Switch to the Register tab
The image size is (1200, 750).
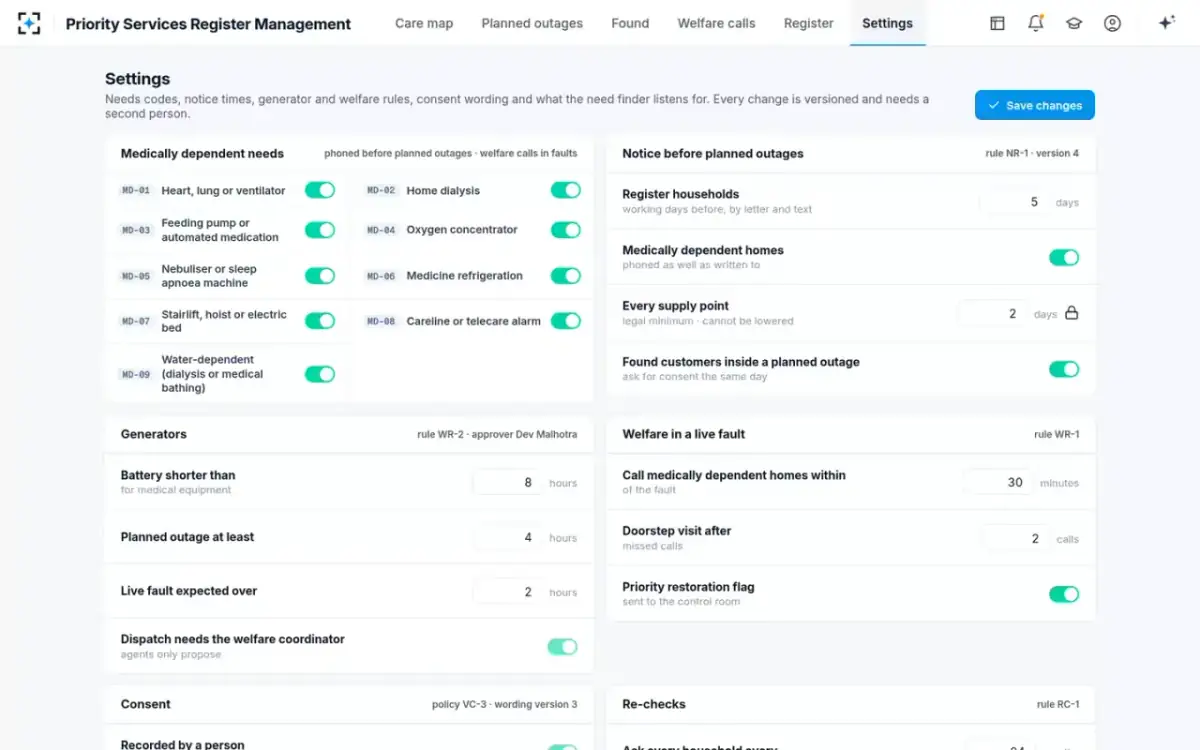(809, 23)
